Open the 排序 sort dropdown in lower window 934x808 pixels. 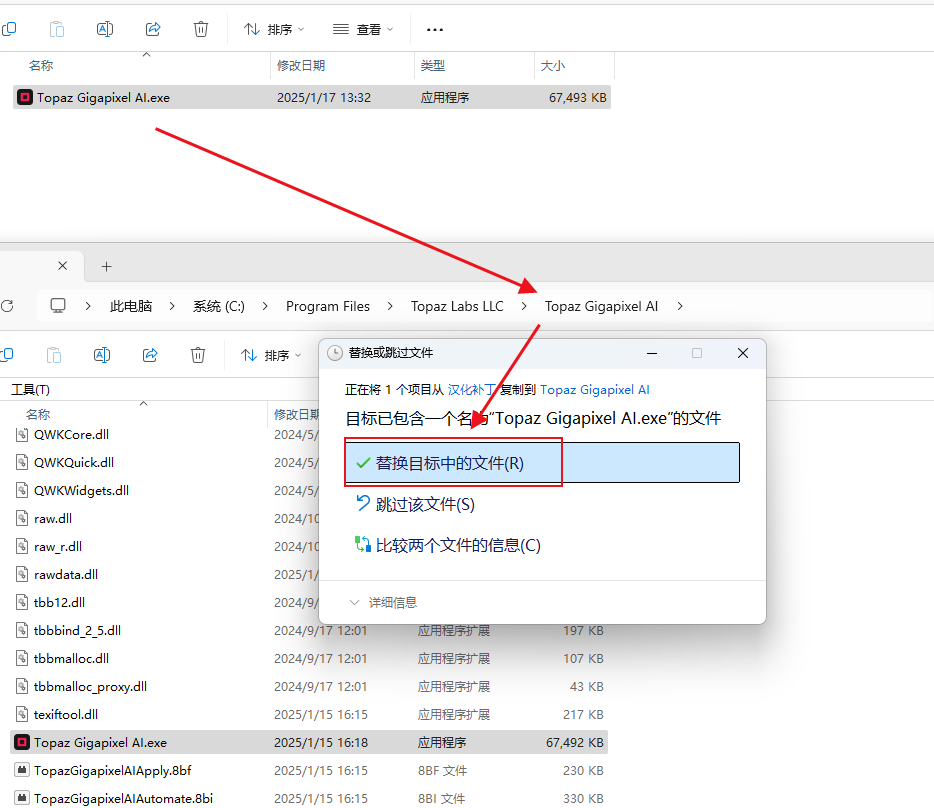(x=271, y=356)
